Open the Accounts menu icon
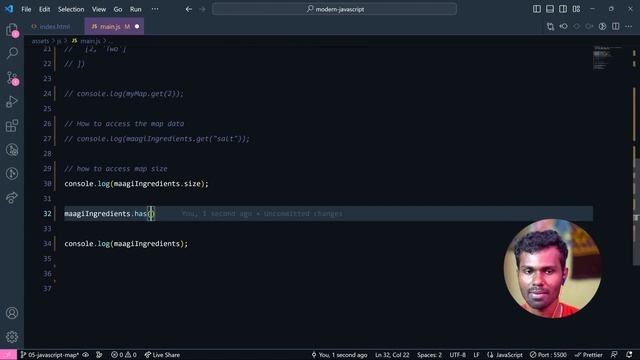Viewport: 640px width, 360px height. tap(12, 313)
